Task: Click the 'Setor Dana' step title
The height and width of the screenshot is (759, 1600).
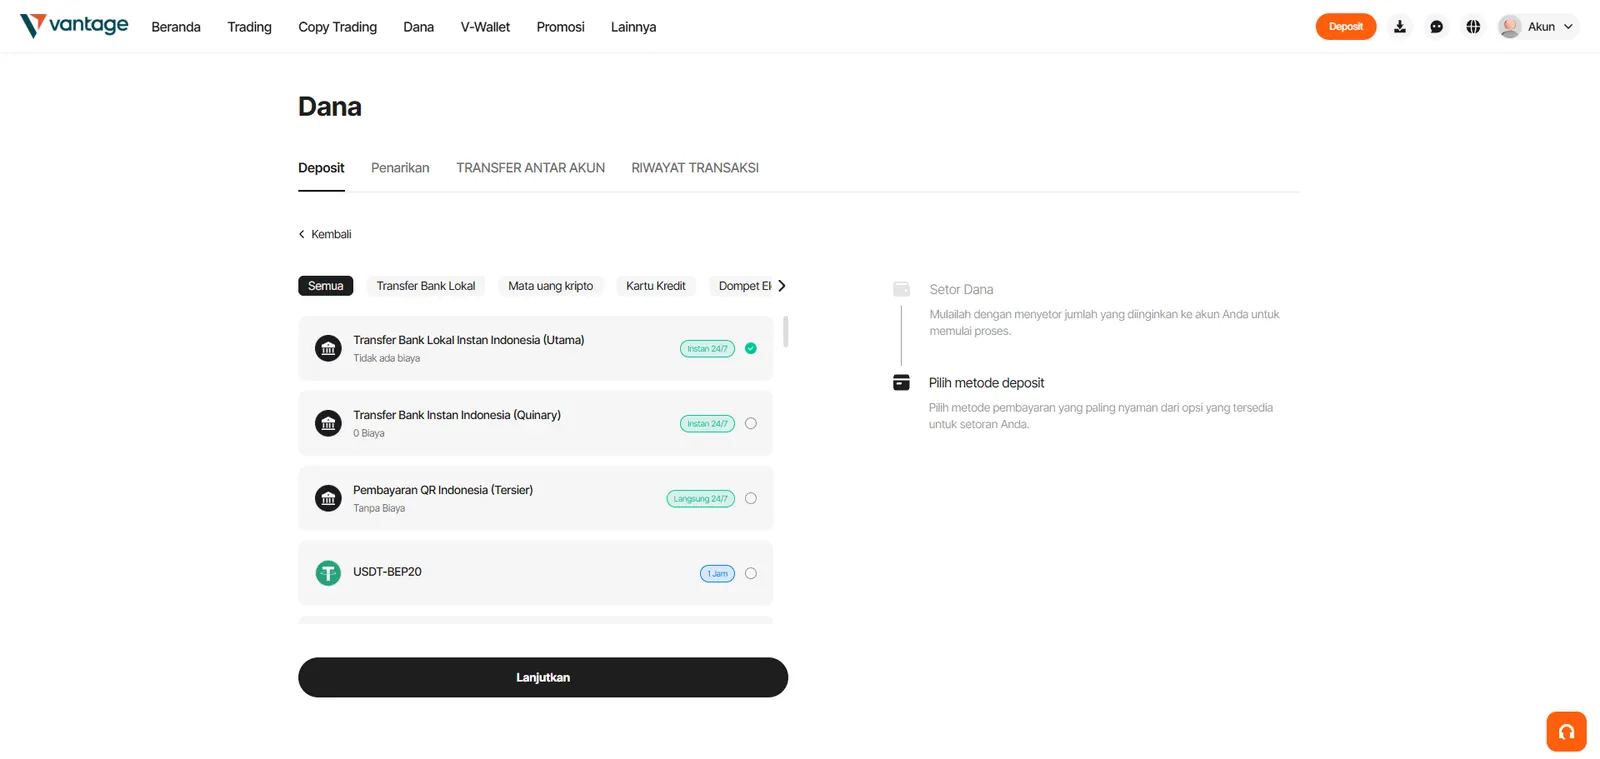Action: tap(961, 289)
